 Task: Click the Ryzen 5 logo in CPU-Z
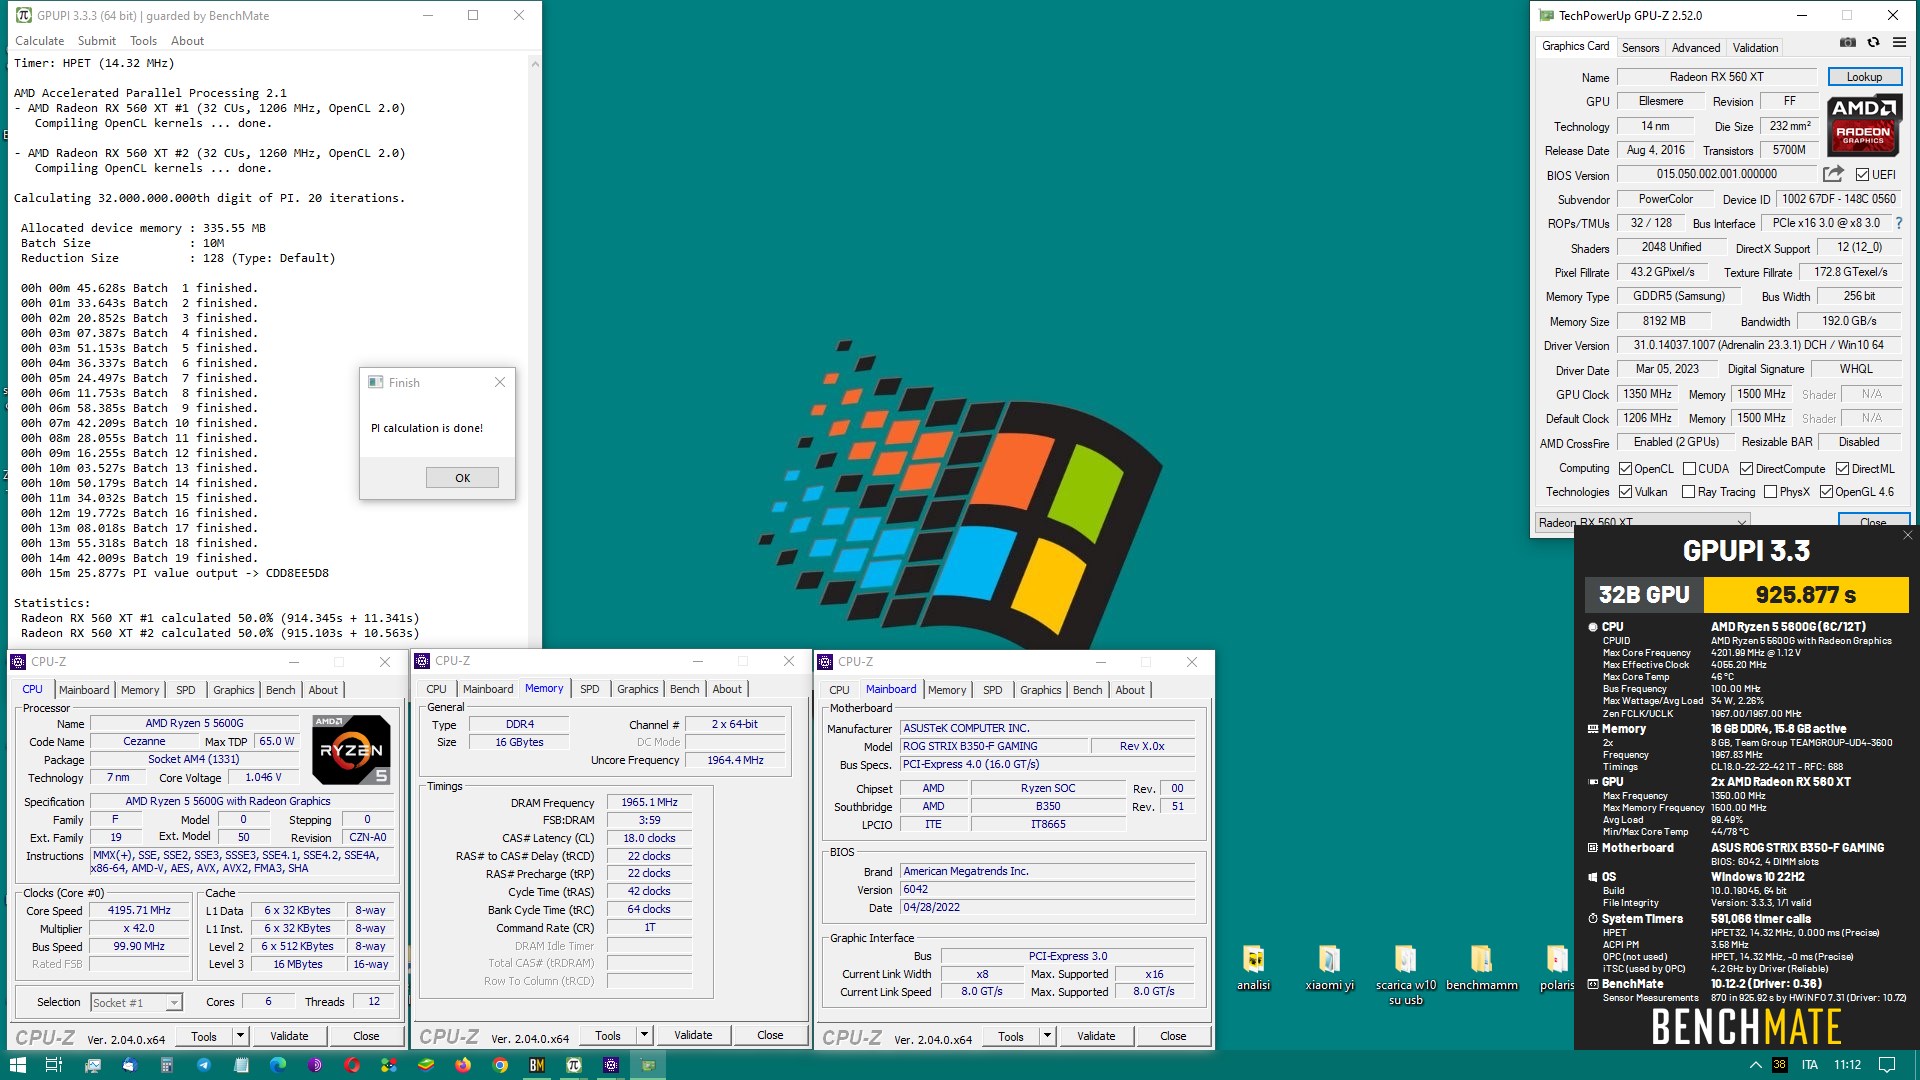(x=351, y=749)
